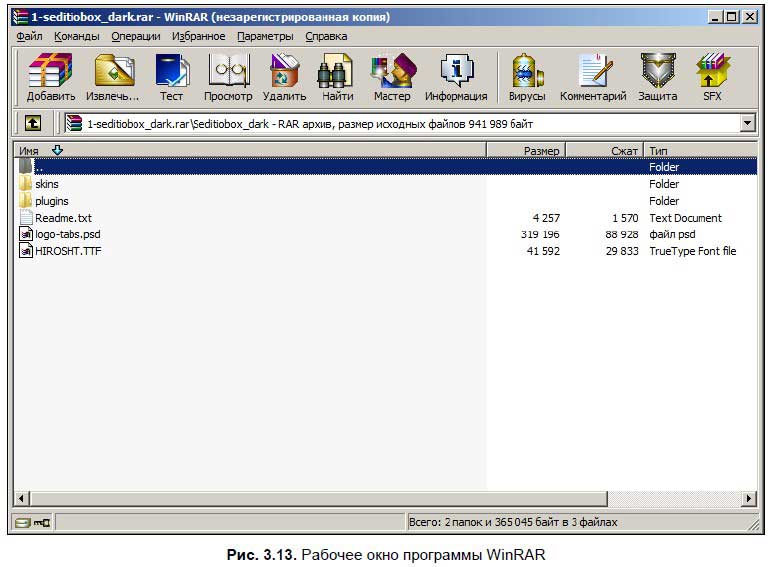Open the Файл menu
Image resolution: width=770 pixels, height=567 pixels.
(x=29, y=36)
